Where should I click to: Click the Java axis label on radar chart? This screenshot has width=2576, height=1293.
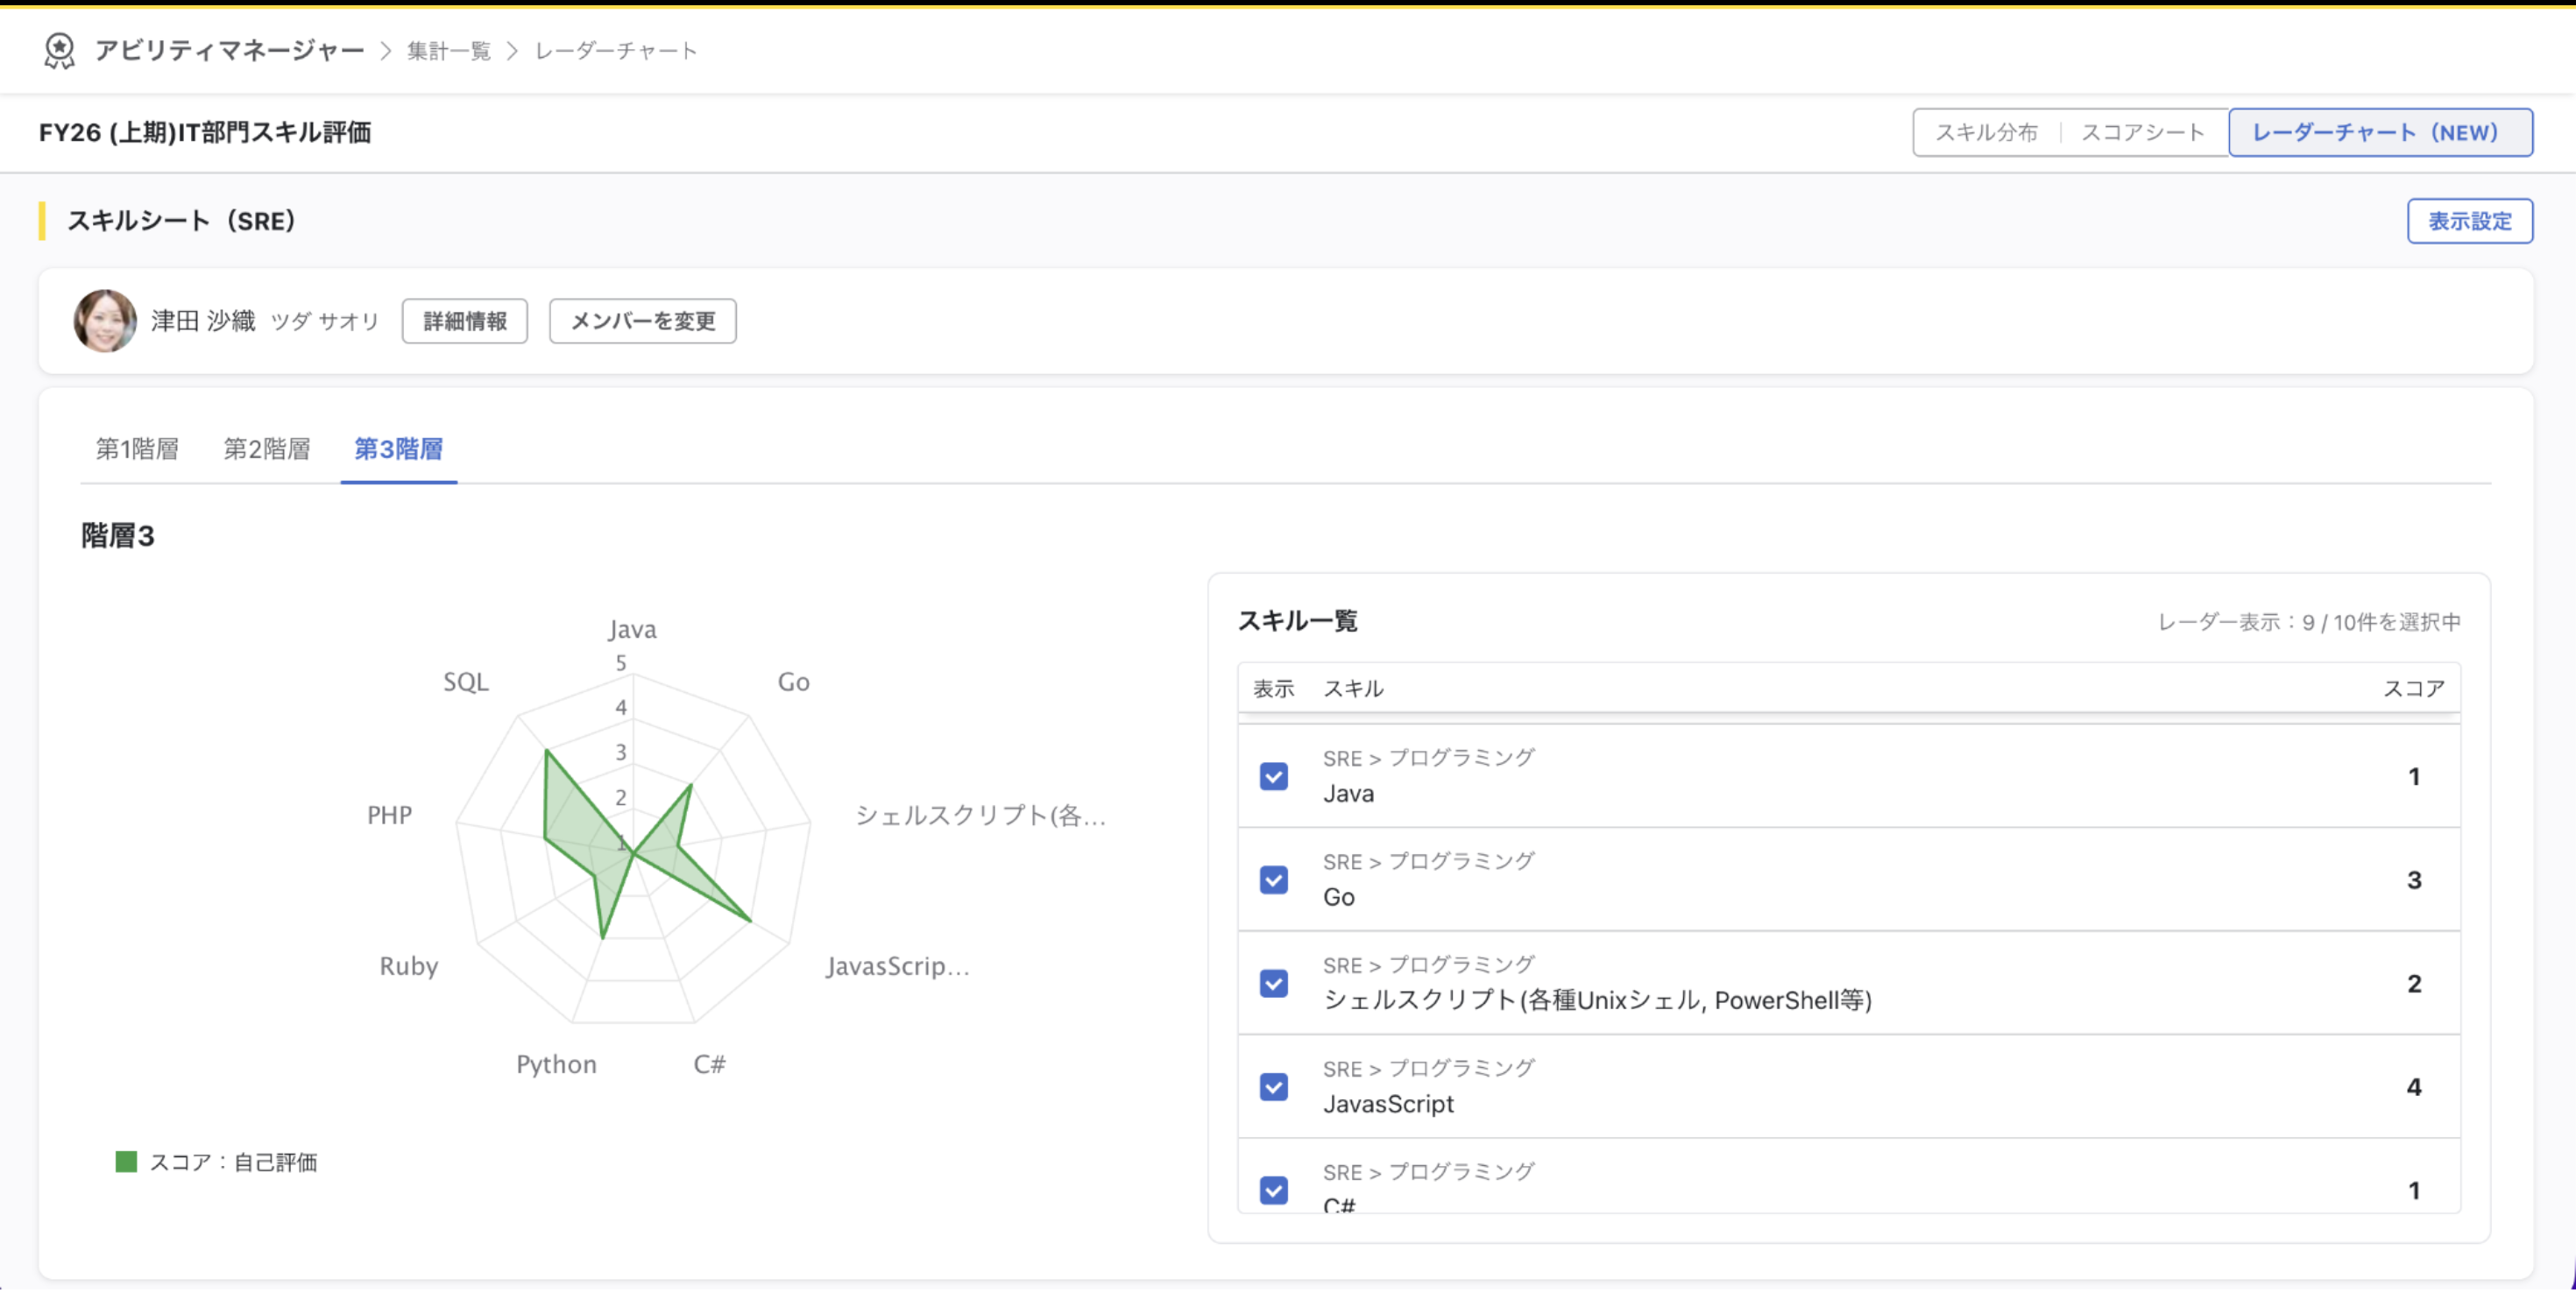coord(632,629)
